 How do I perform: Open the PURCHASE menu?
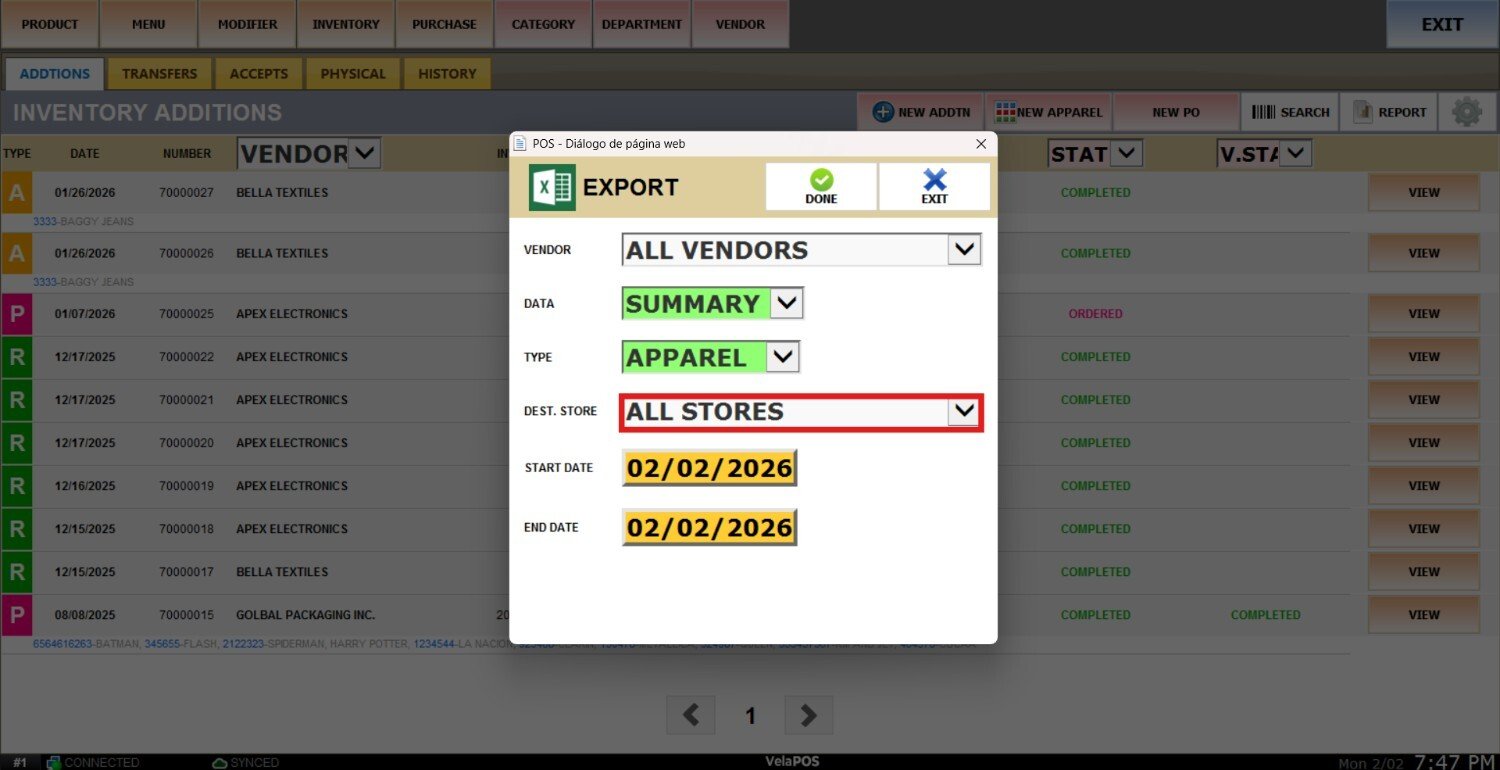(x=444, y=24)
